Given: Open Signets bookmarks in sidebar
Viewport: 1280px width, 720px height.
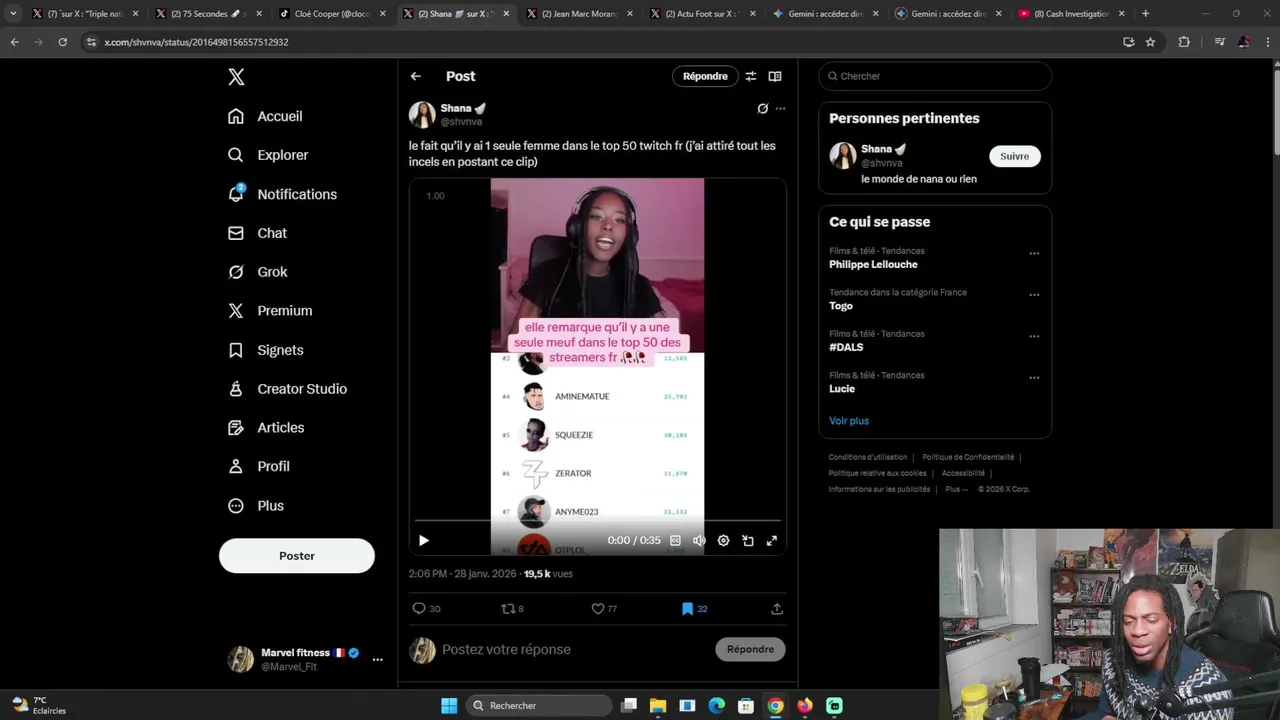Looking at the screenshot, I should click(265, 350).
